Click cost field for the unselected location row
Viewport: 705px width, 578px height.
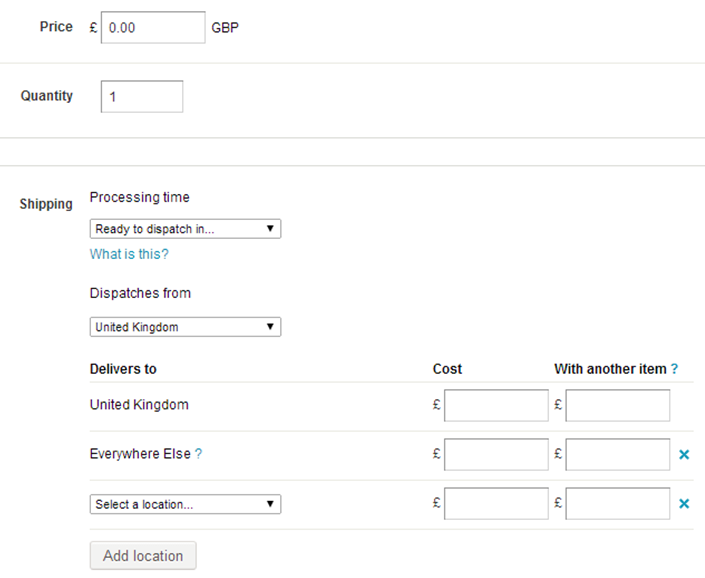tap(496, 504)
